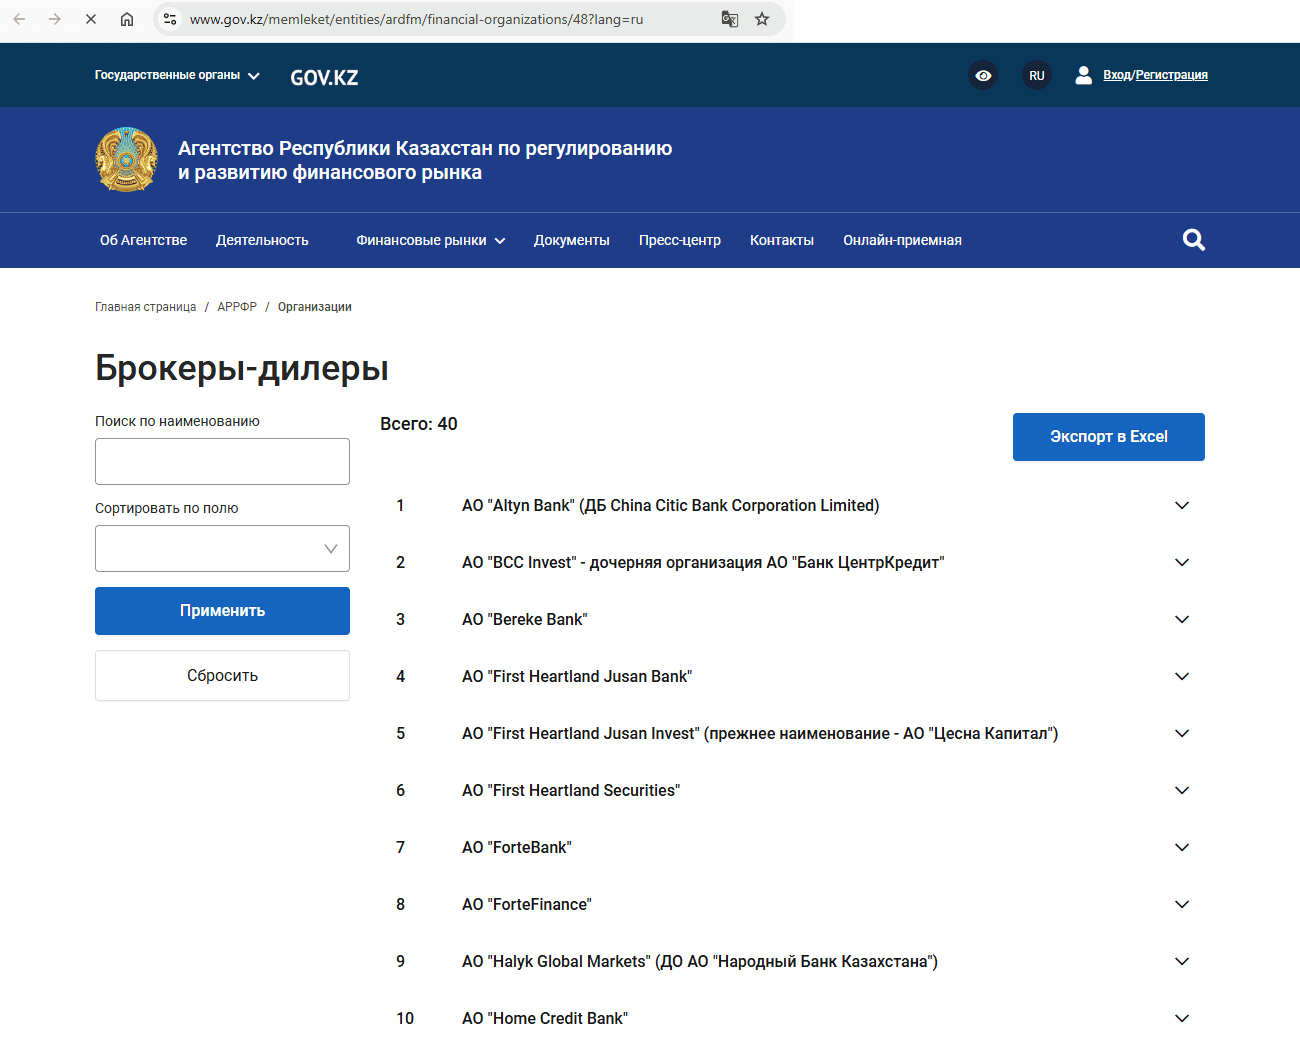This screenshot has width=1300, height=1054.
Task: Go to browser home page icon
Action: pos(127,19)
